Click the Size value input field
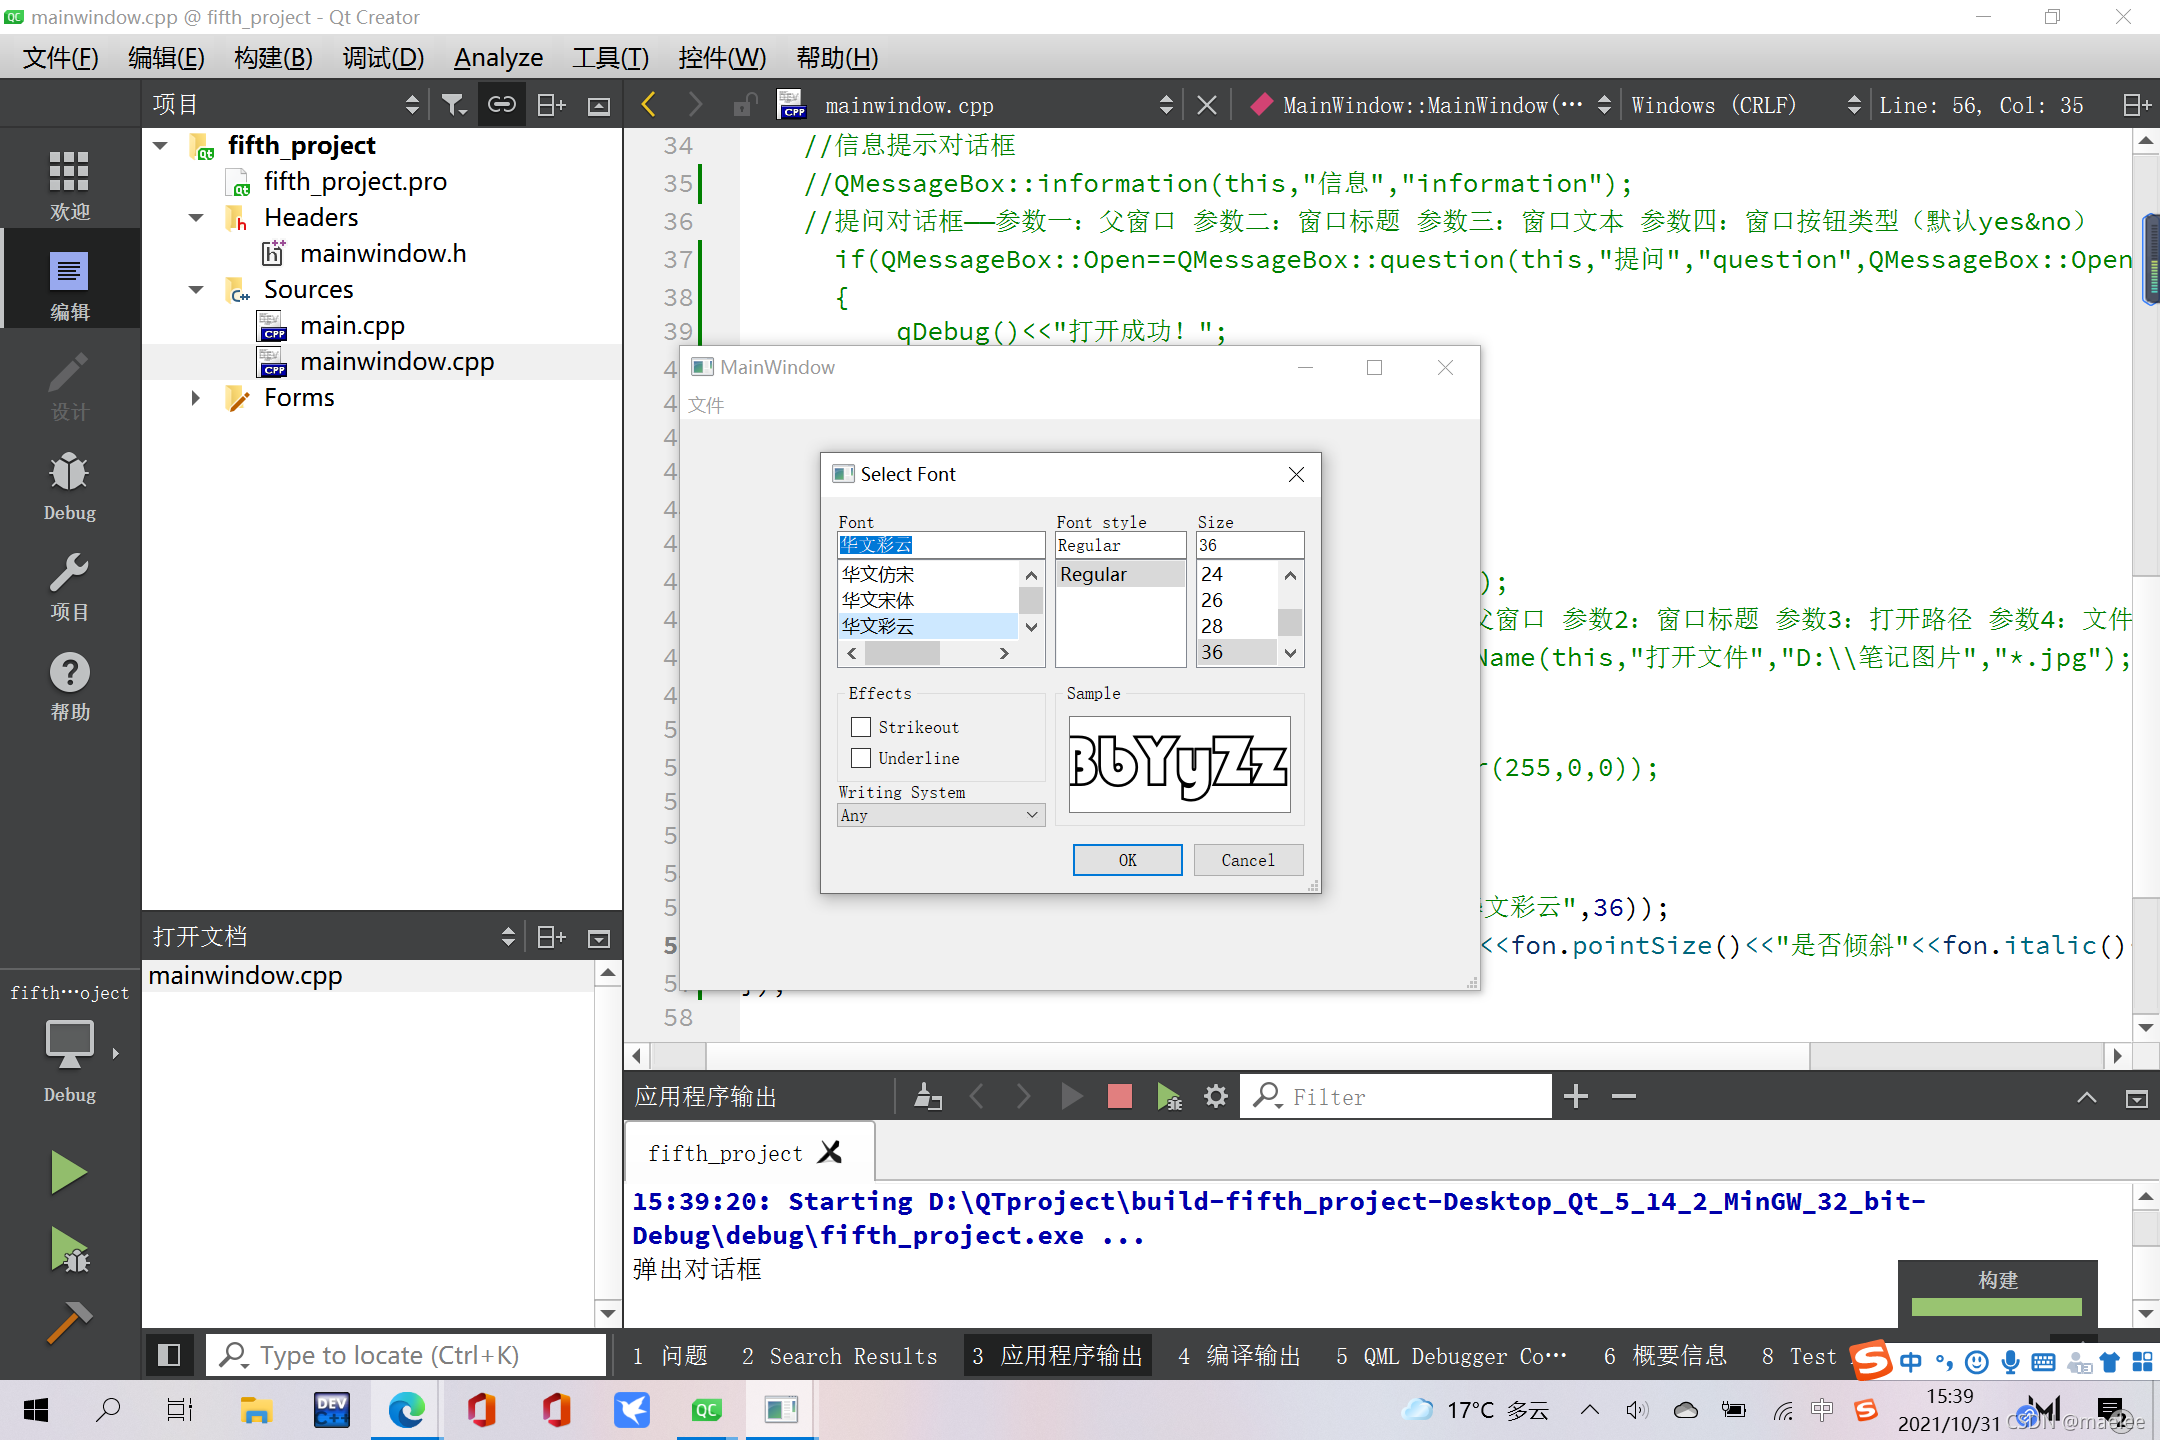This screenshot has height=1440, width=2160. coord(1250,545)
